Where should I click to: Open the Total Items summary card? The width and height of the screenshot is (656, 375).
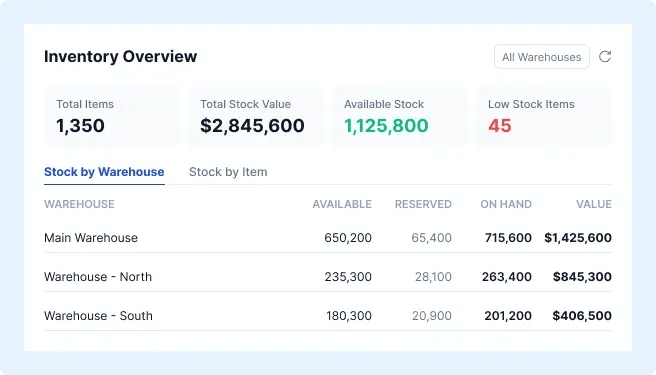(x=112, y=117)
